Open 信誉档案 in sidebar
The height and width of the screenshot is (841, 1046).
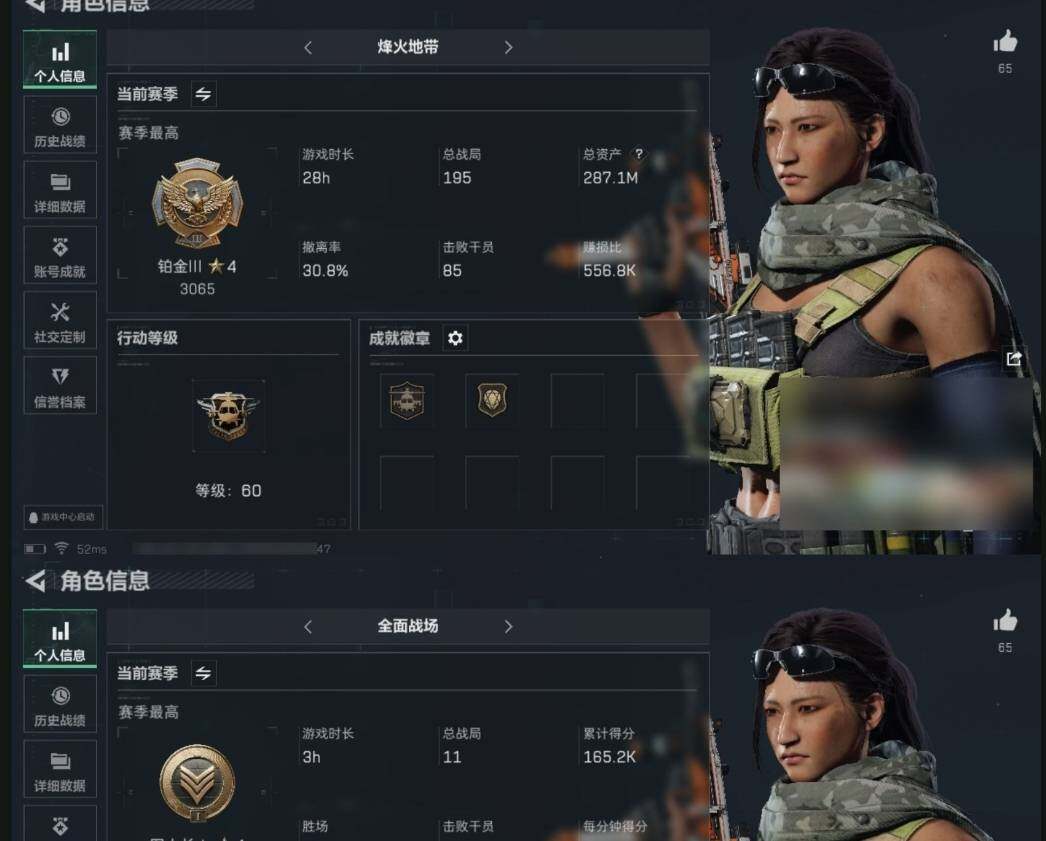(x=60, y=386)
